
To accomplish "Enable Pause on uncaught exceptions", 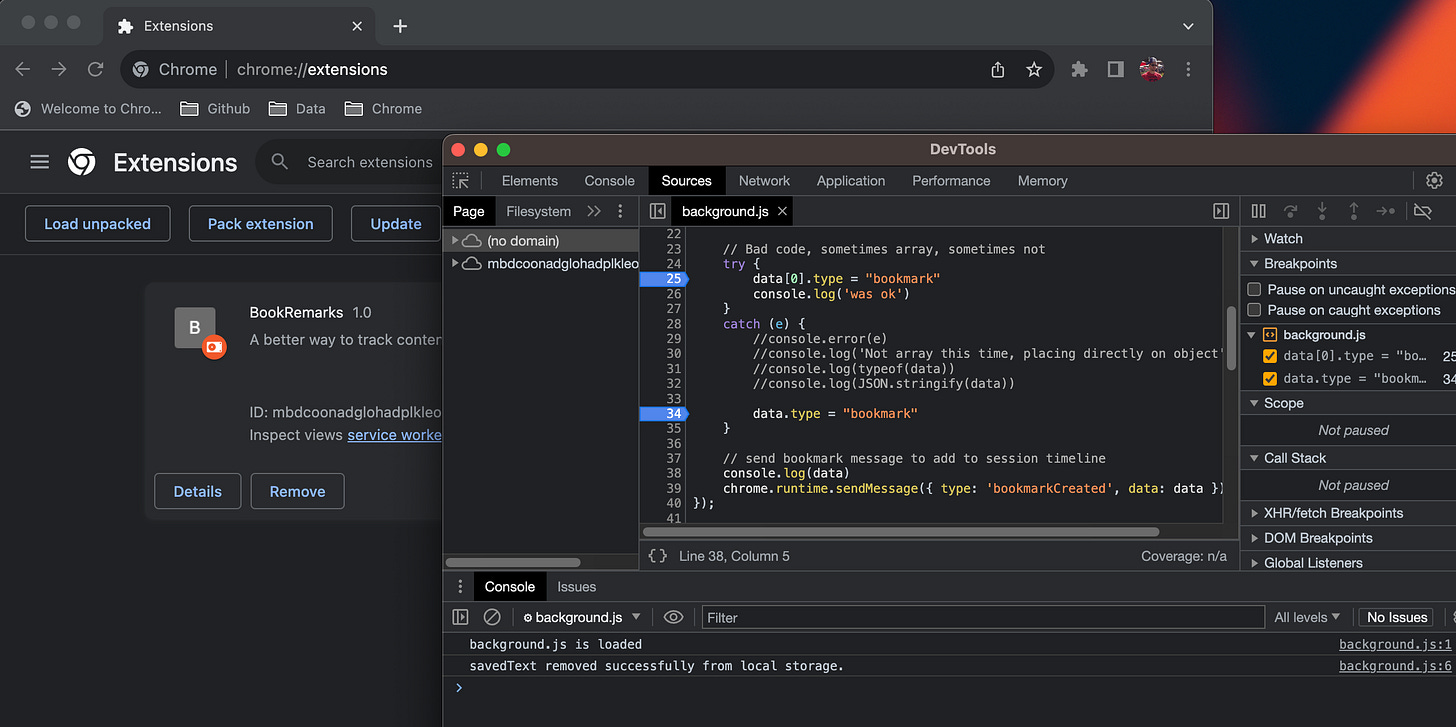I will pyautogui.click(x=1254, y=289).
